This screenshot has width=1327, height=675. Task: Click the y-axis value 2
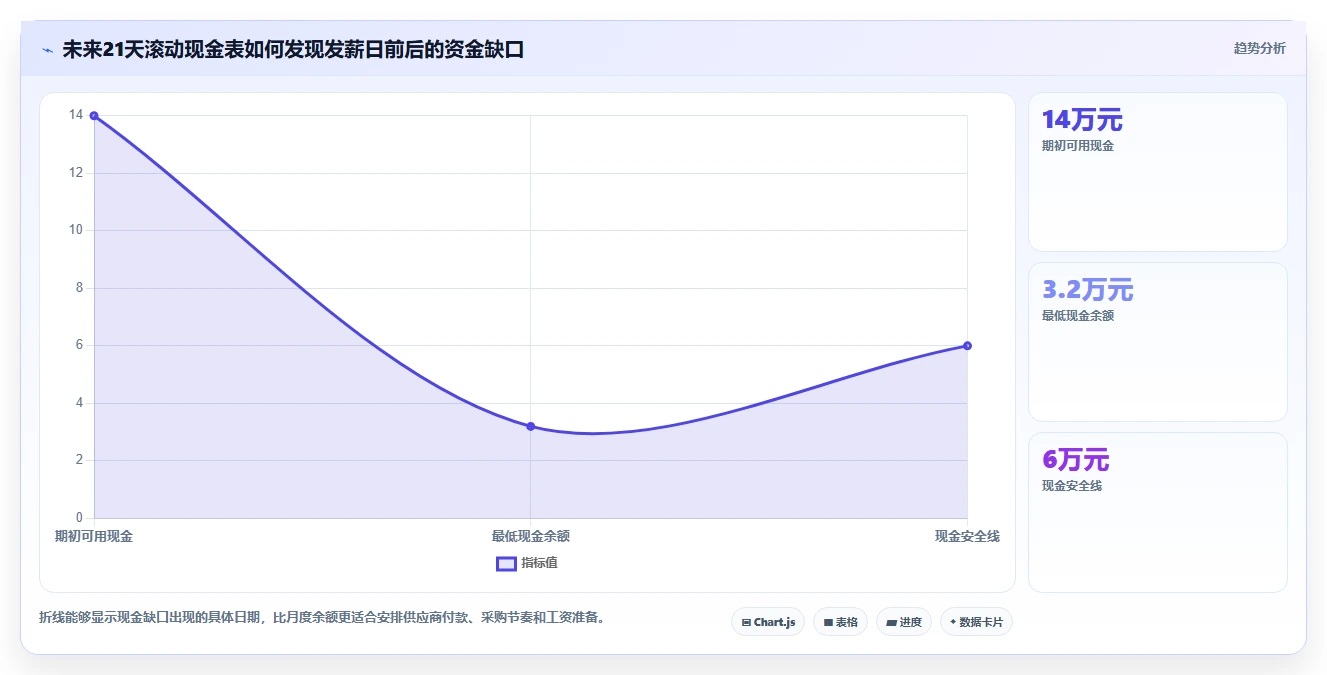point(80,460)
